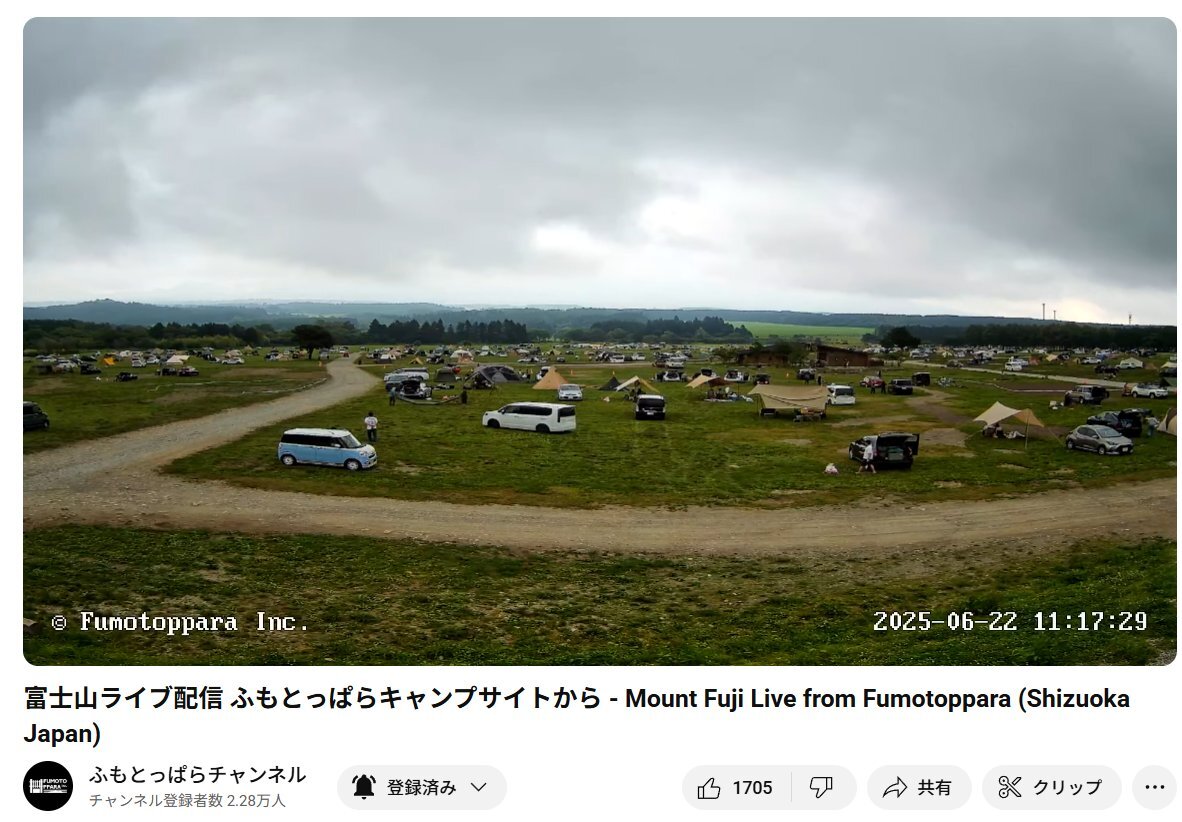Click the チャンネル登録者数 2.28万人 subscriber count
Image resolution: width=1182 pixels, height=822 pixels.
187,801
